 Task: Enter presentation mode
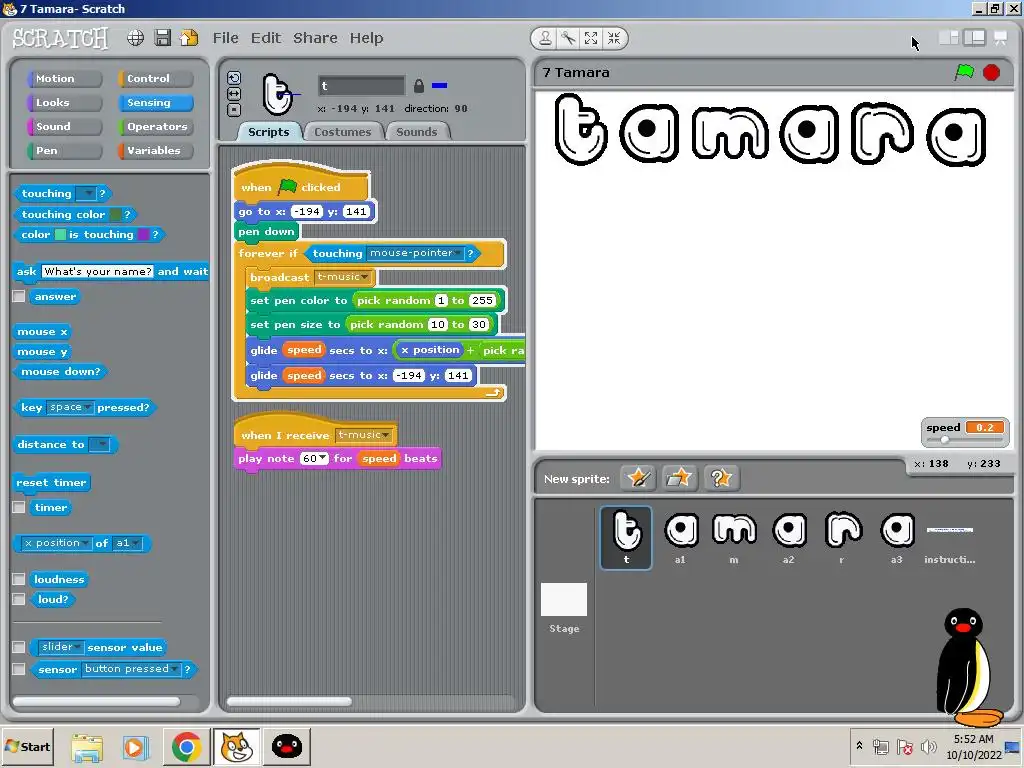pos(1000,38)
